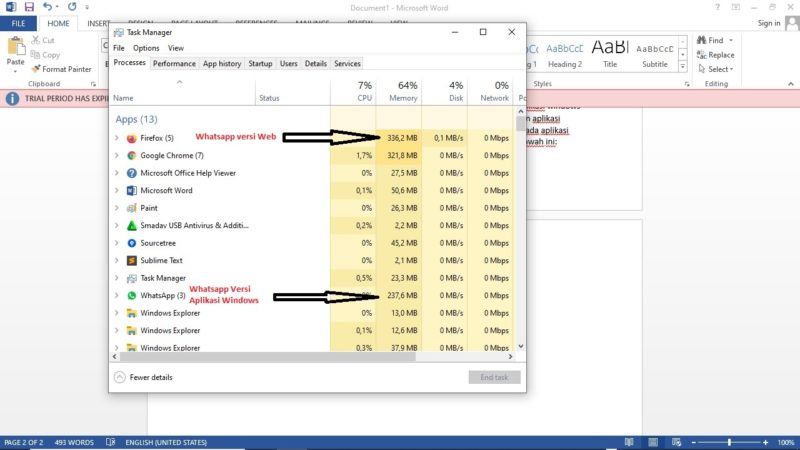Click the Smadav USB Antivirus icon
Screen dimensions: 800x450
(x=132, y=226)
